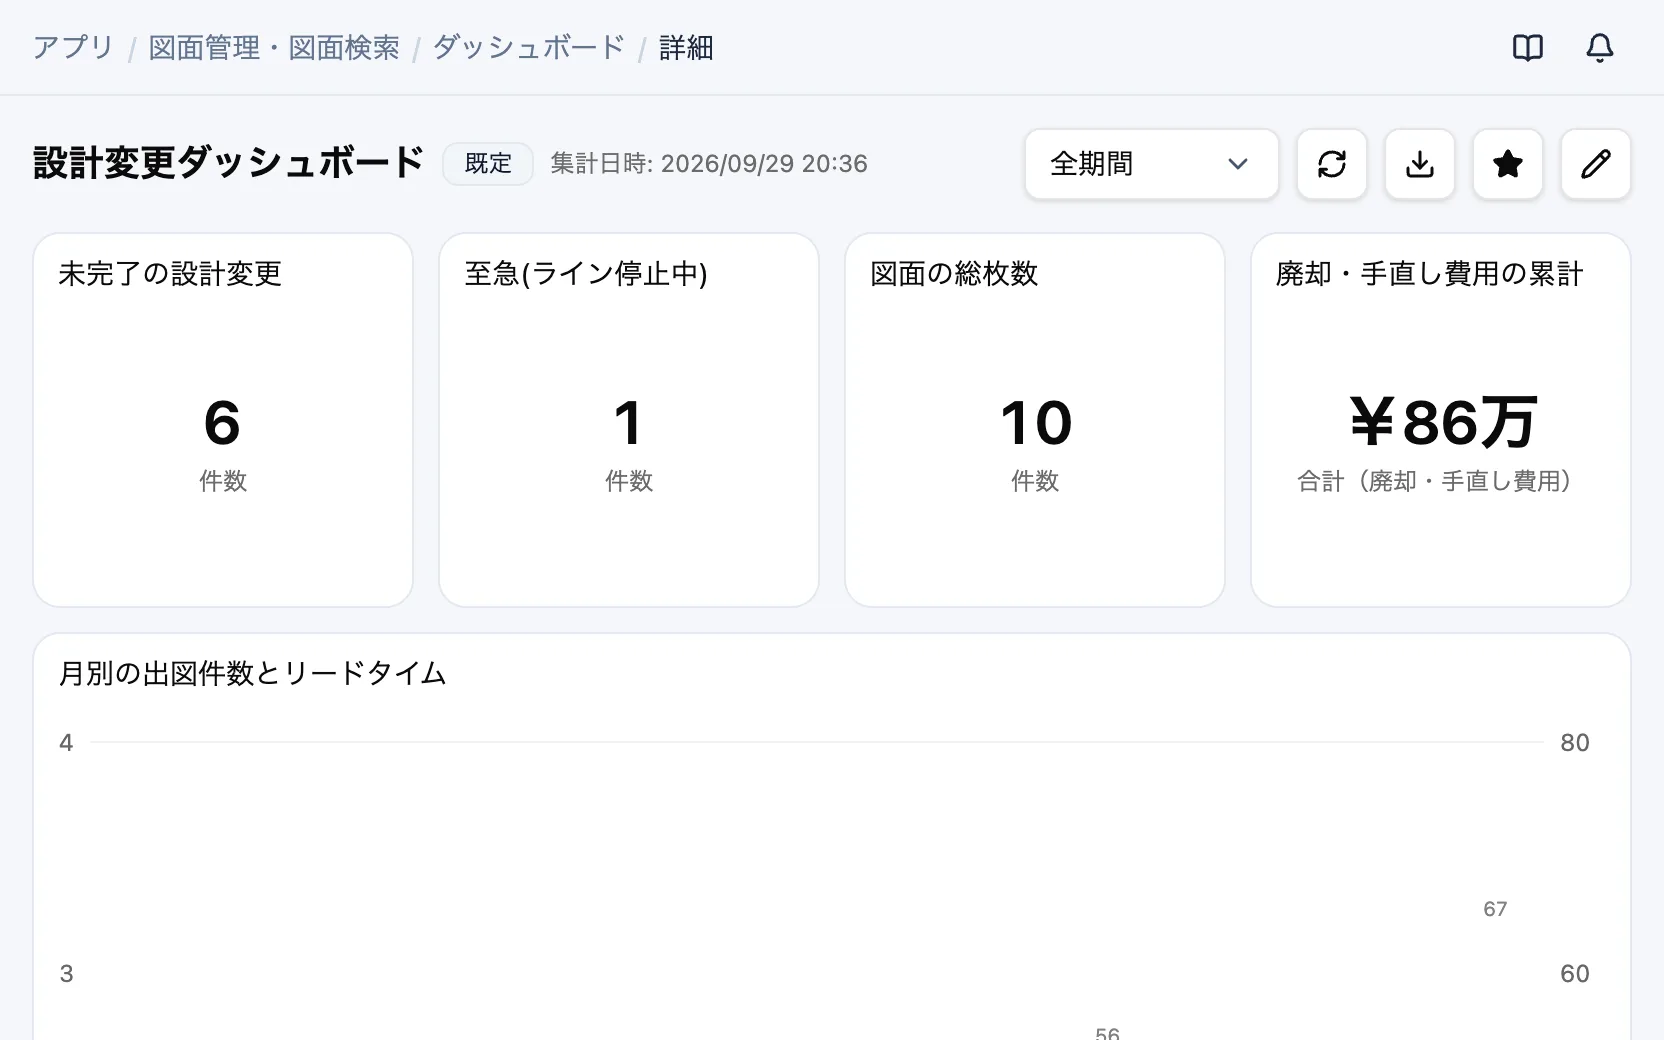This screenshot has height=1040, width=1664.
Task: Download the dashboard export
Action: pos(1419,164)
